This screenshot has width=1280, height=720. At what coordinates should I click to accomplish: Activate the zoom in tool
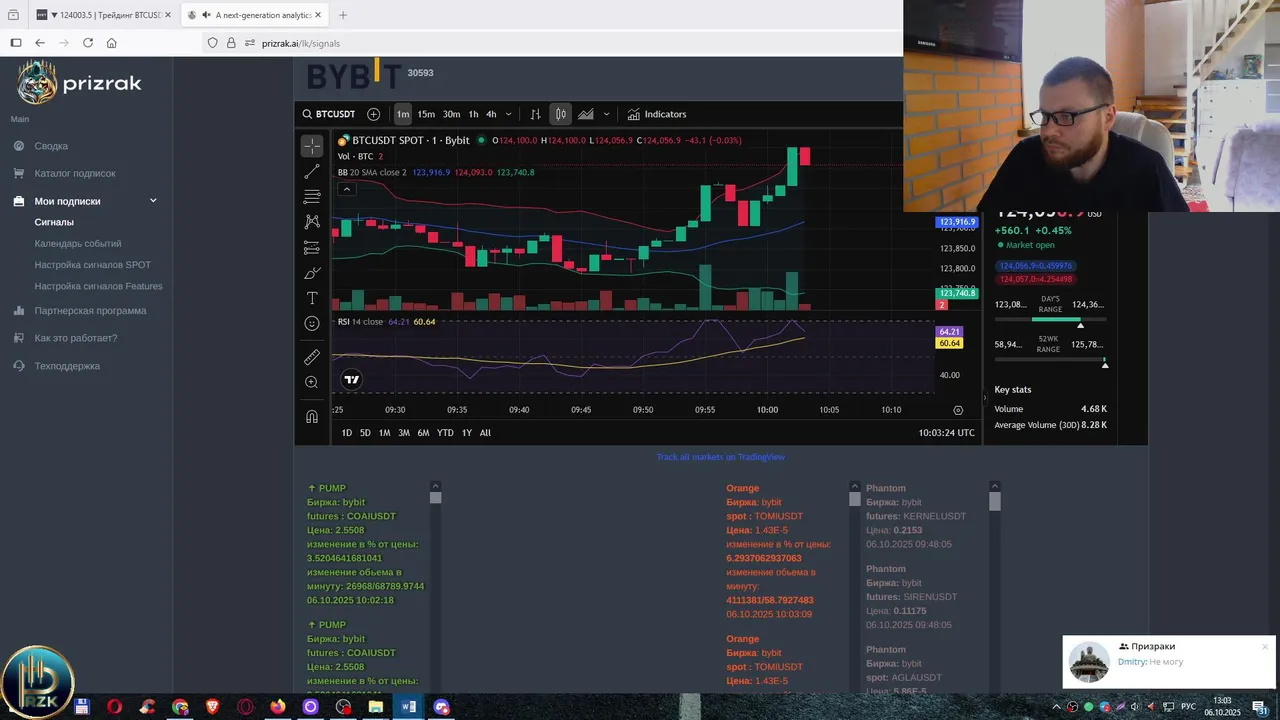[x=312, y=382]
